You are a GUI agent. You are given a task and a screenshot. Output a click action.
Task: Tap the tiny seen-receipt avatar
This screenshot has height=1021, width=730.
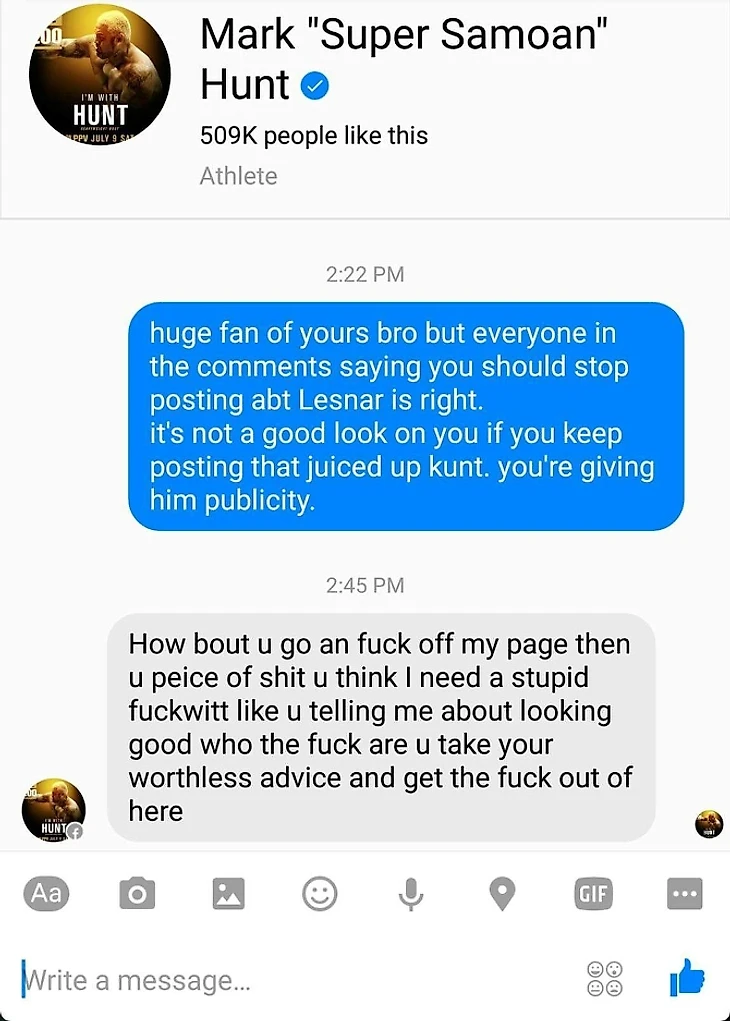coord(709,824)
